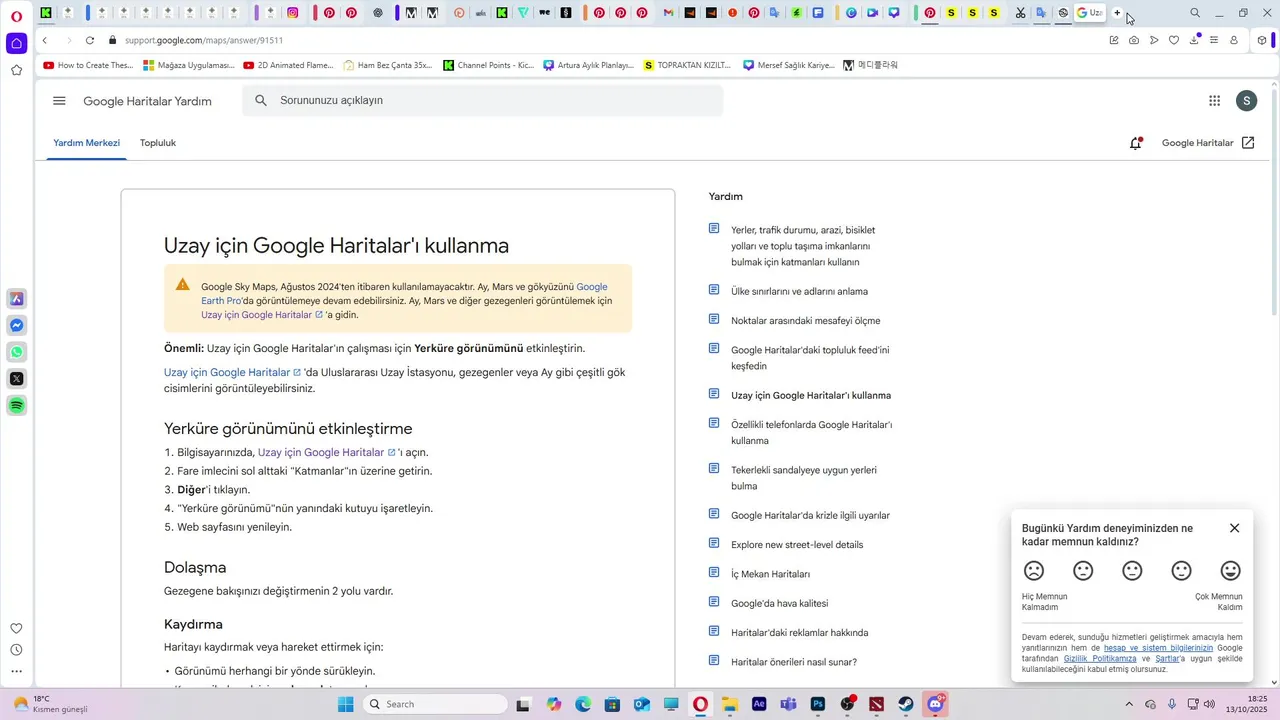Open Spotify in Opera sidebar
The width and height of the screenshot is (1280, 720).
click(x=16, y=406)
